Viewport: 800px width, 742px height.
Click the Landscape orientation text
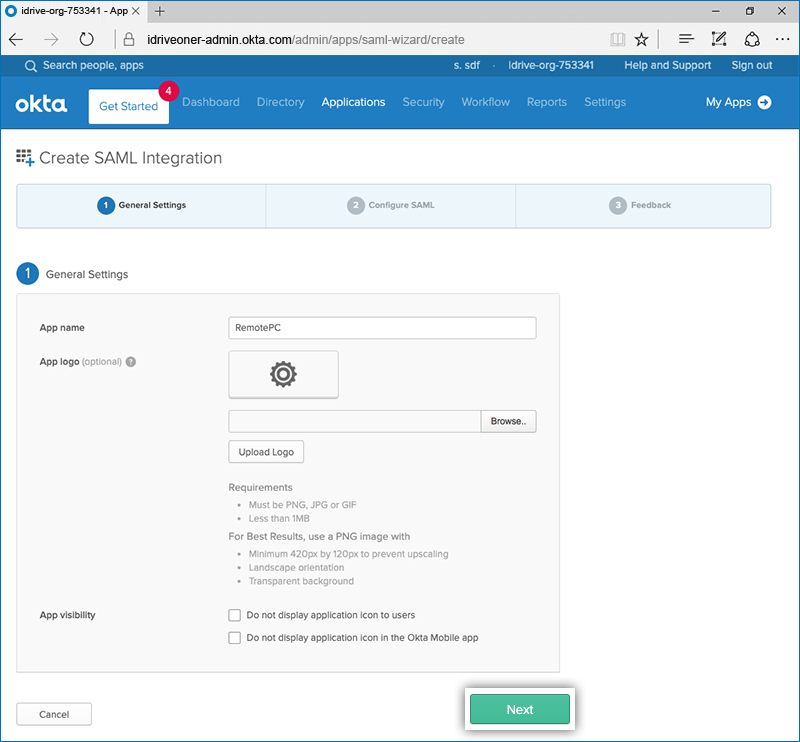[296, 567]
